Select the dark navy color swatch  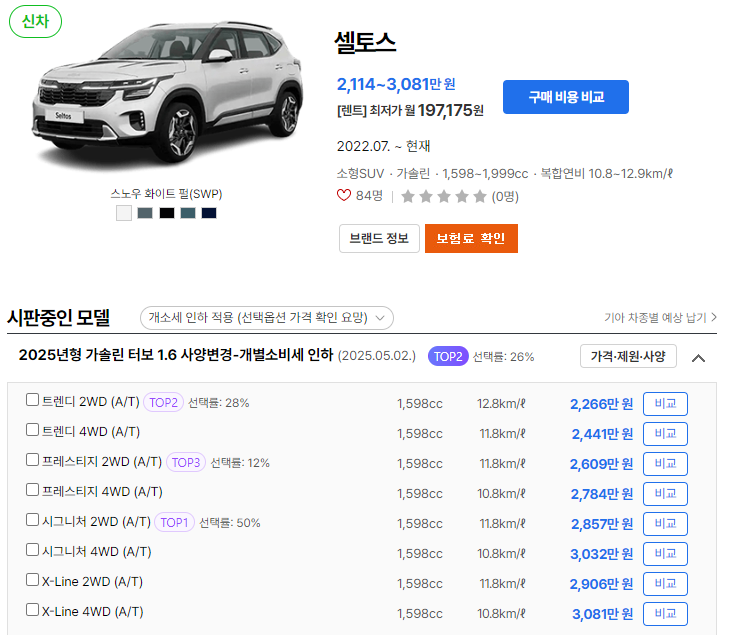click(x=209, y=213)
